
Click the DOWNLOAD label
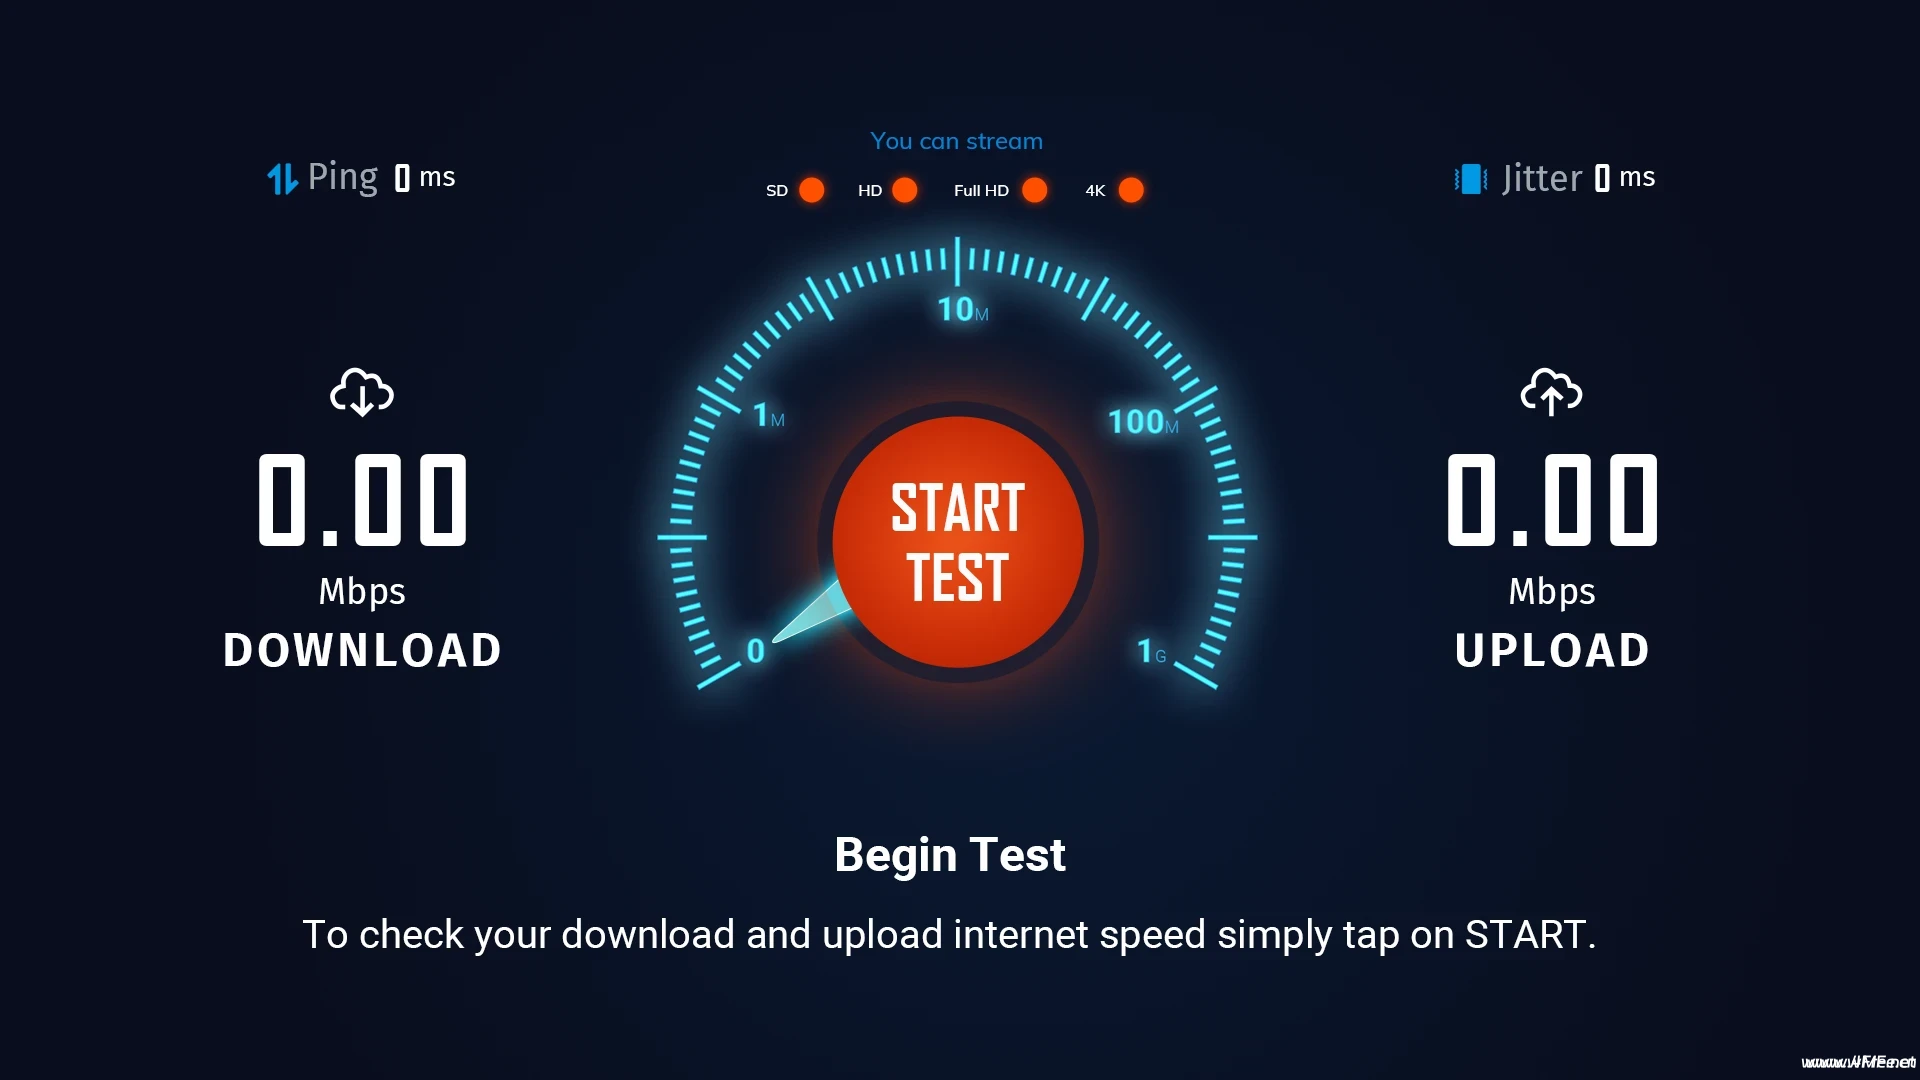click(x=362, y=650)
